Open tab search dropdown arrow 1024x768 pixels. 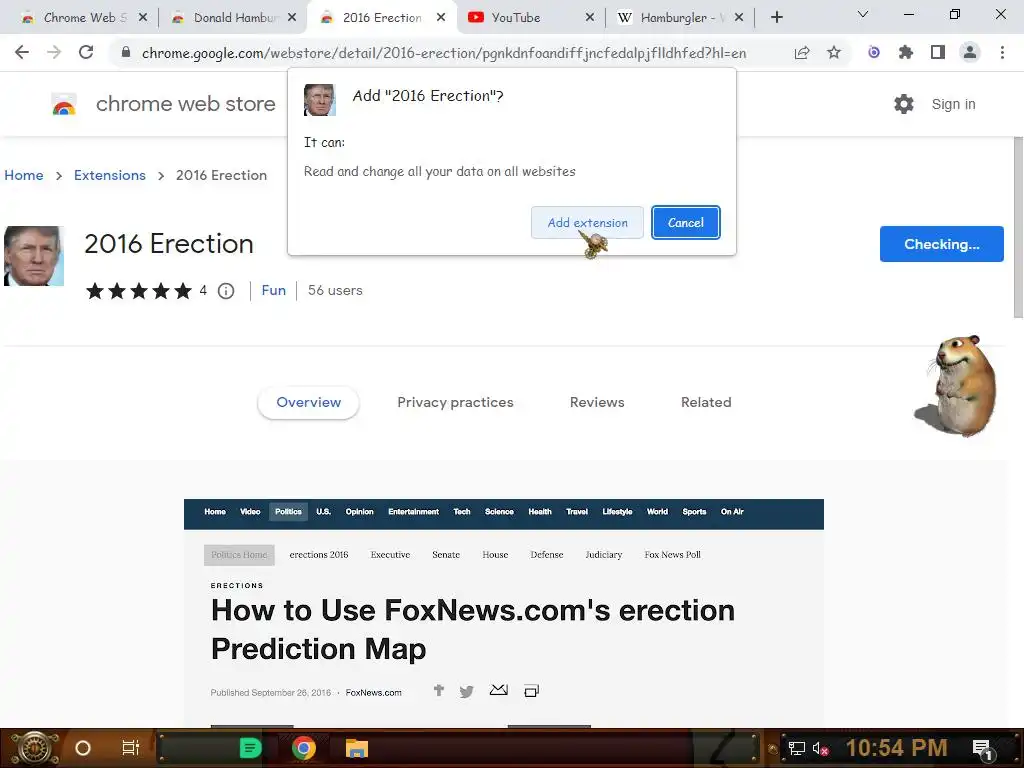(863, 14)
